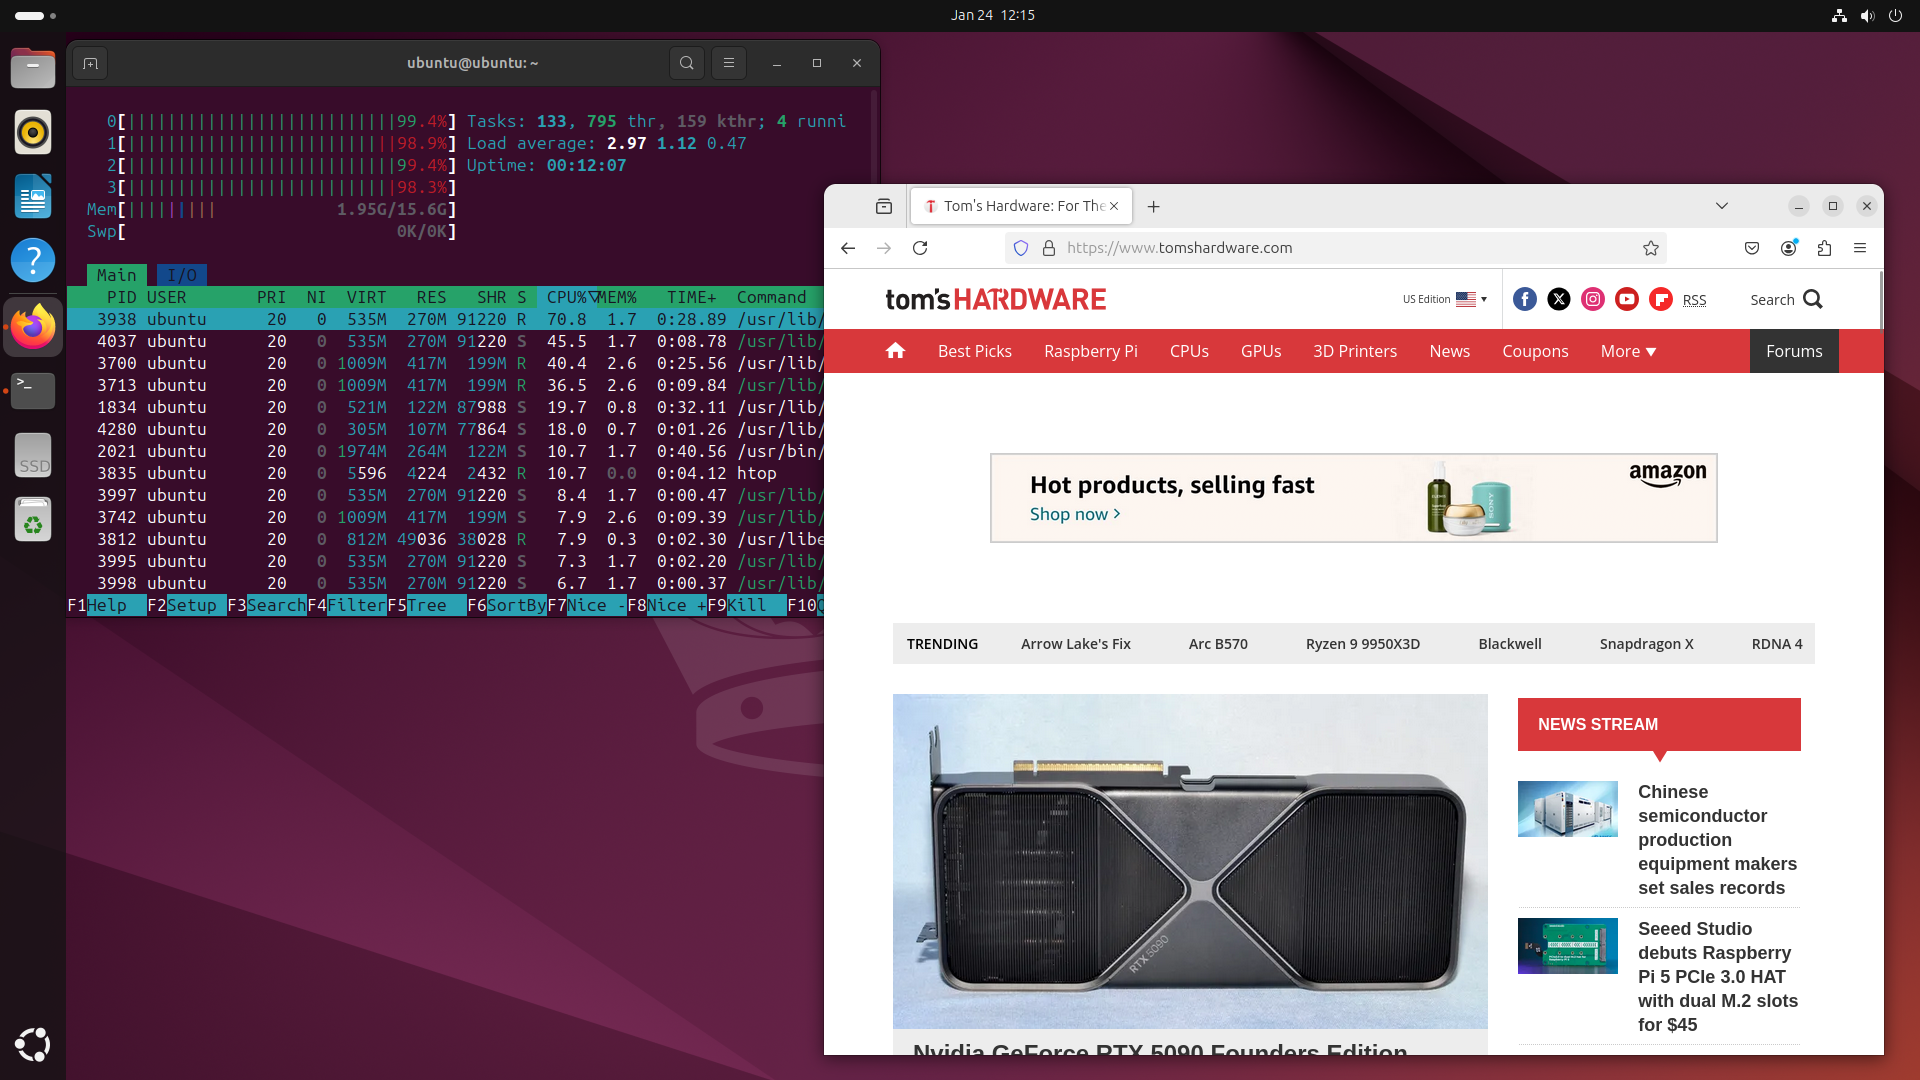
Task: Sort htop by CPU% column
Action: point(567,297)
